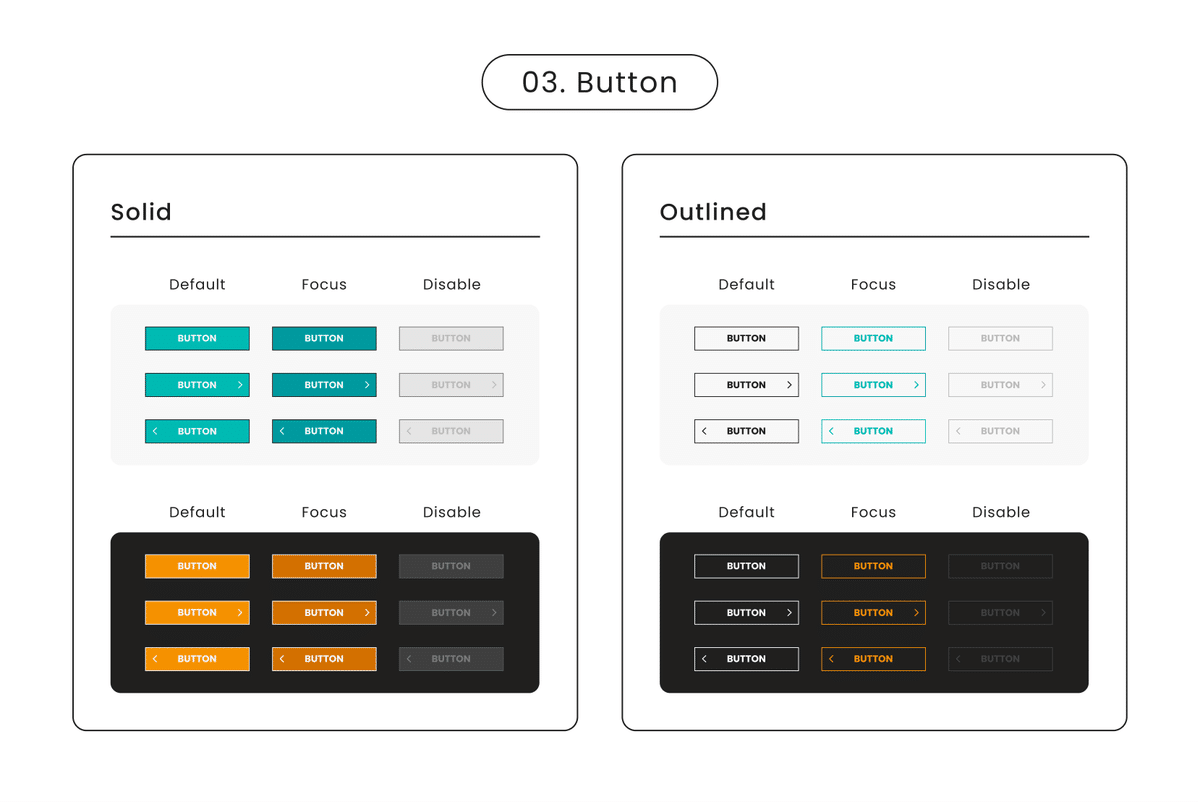Click right chevron on dark-teal Solid Focus button
This screenshot has width=1200, height=804.
[x=367, y=385]
